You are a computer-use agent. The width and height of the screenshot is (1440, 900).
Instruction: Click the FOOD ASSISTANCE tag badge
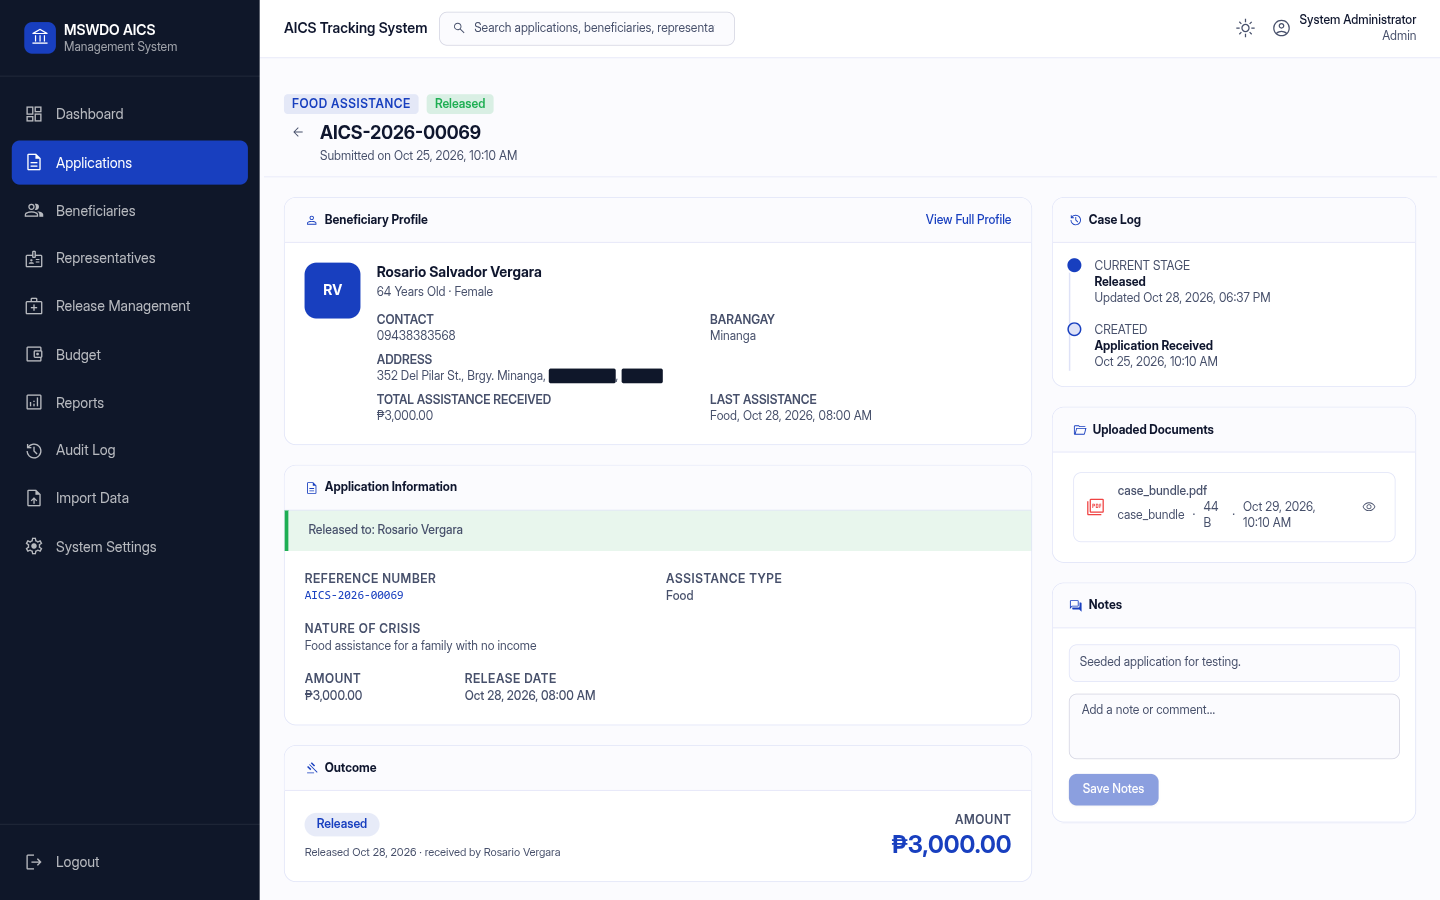(x=351, y=104)
